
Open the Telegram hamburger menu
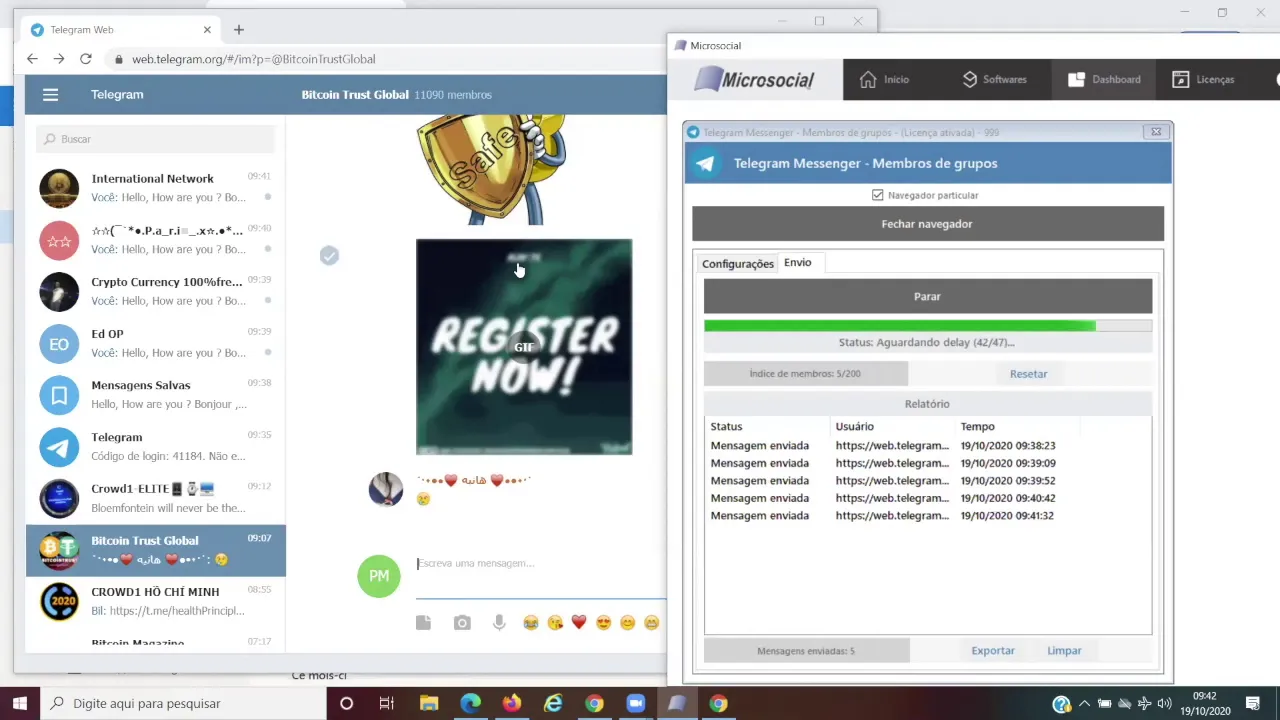point(51,95)
